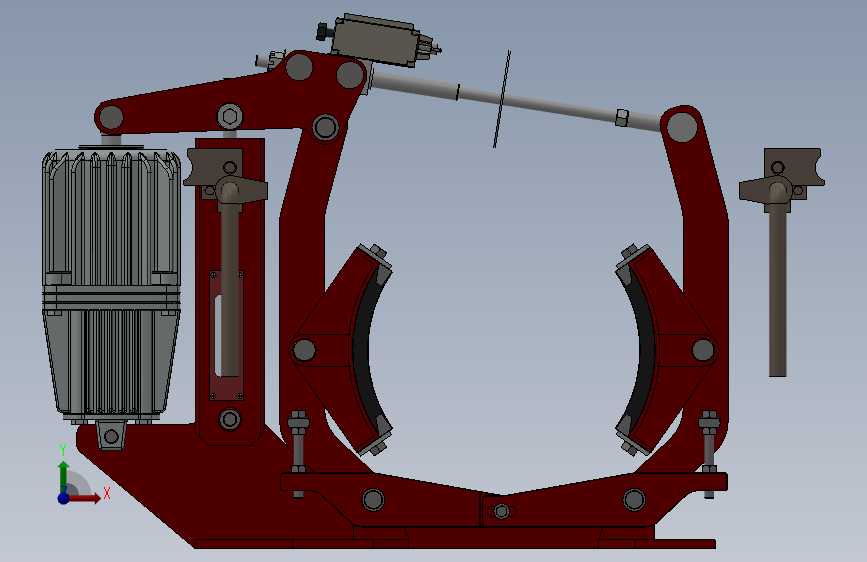Pick the right pivot pin on the base
Image resolution: width=867 pixels, height=562 pixels.
(634, 499)
